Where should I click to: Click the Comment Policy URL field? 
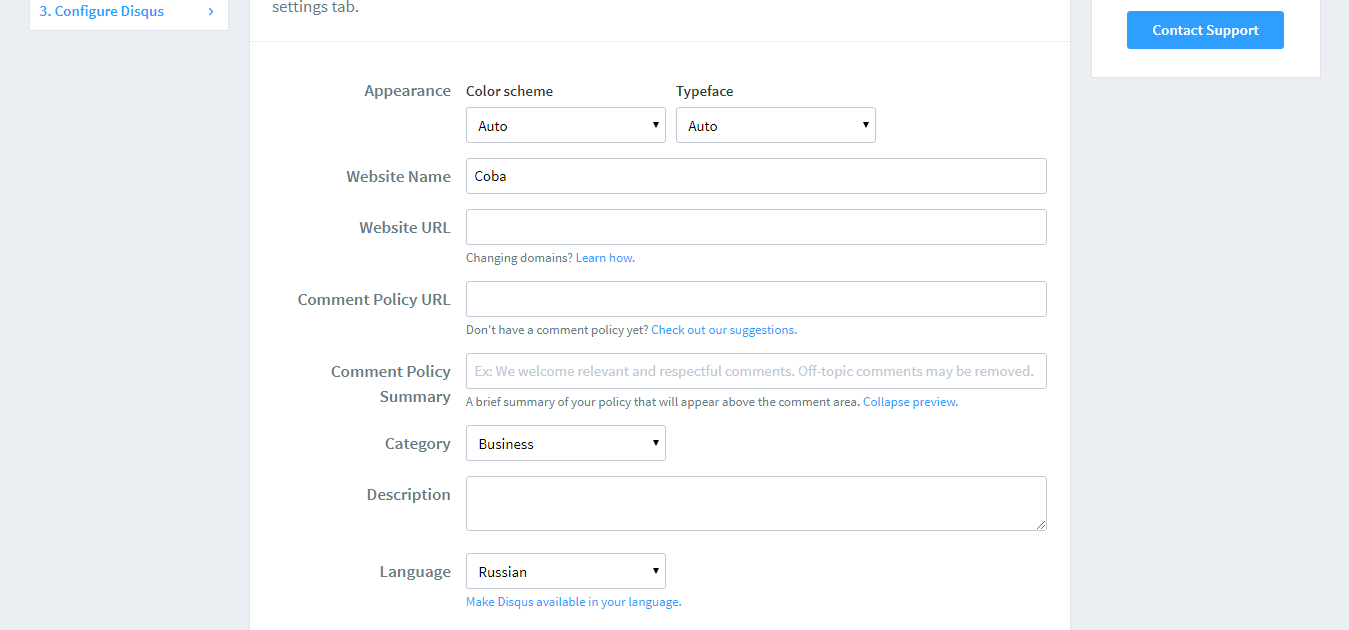pos(756,299)
